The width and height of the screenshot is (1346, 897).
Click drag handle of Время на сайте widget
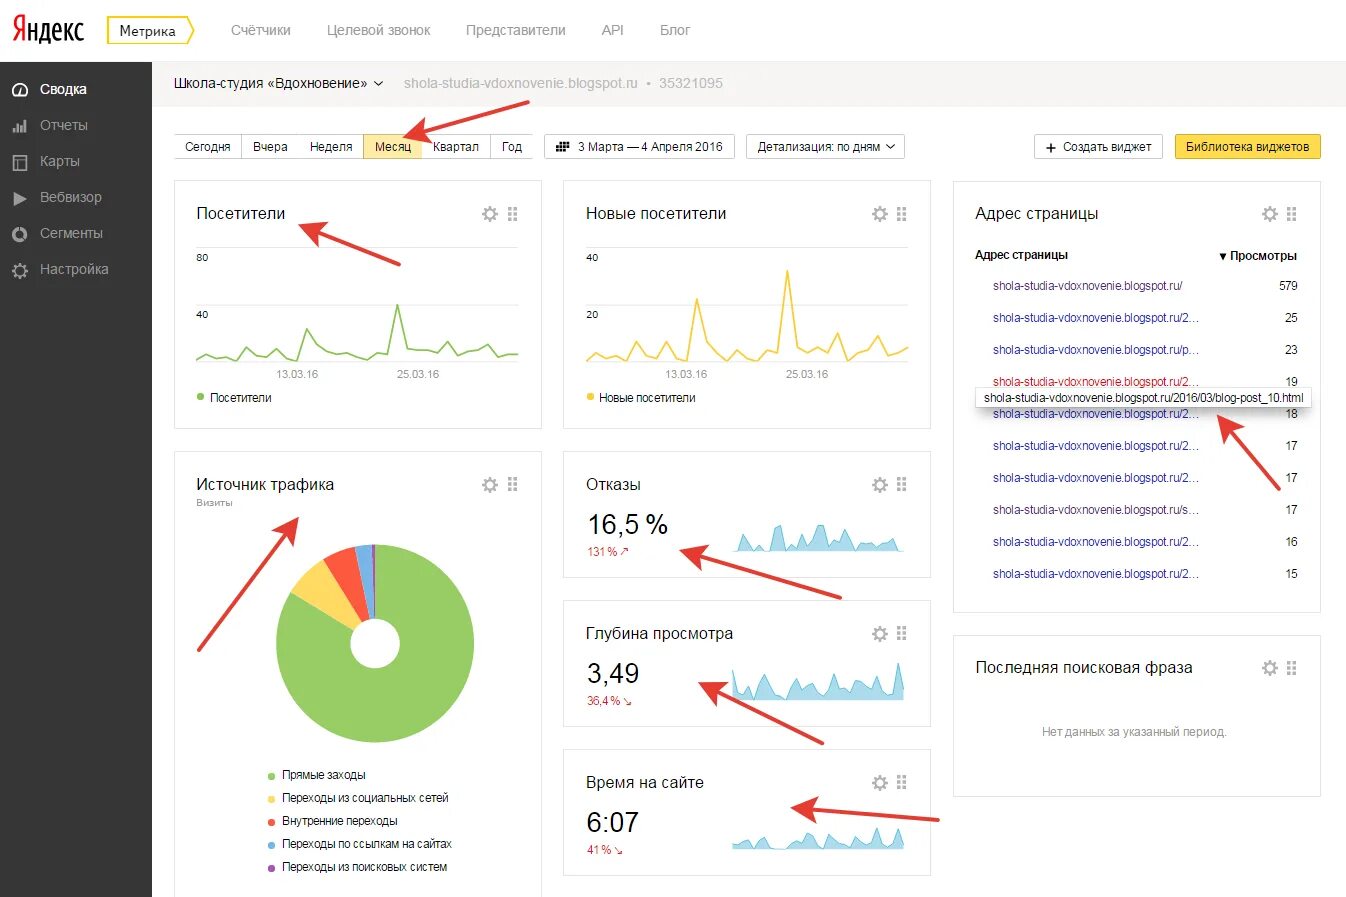pos(902,783)
